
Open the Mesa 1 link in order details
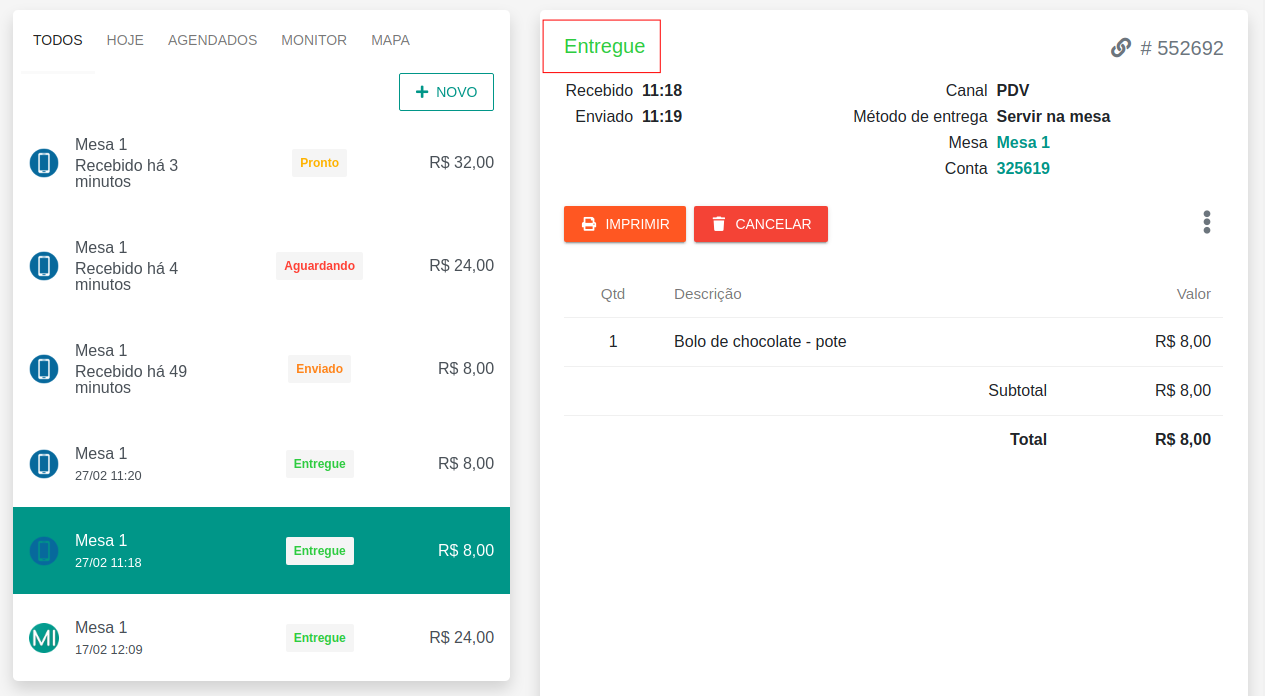[1023, 143]
